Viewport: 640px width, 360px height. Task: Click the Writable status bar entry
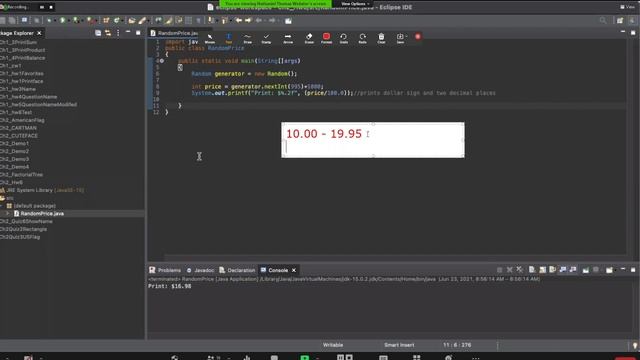[x=333, y=345]
